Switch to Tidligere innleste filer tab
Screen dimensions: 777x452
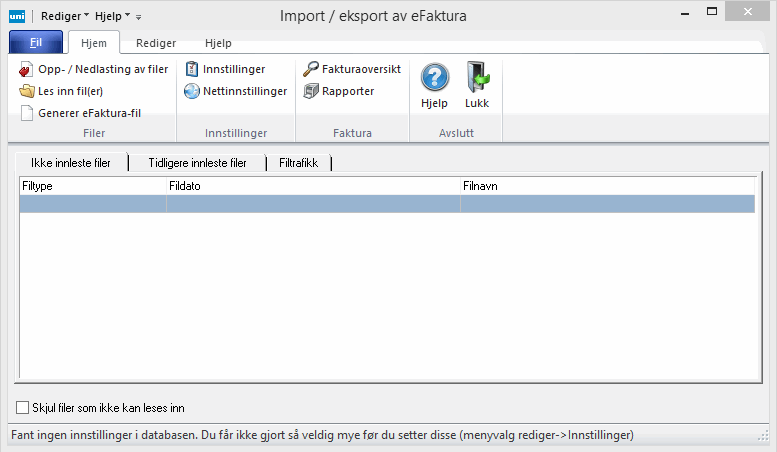pyautogui.click(x=196, y=162)
